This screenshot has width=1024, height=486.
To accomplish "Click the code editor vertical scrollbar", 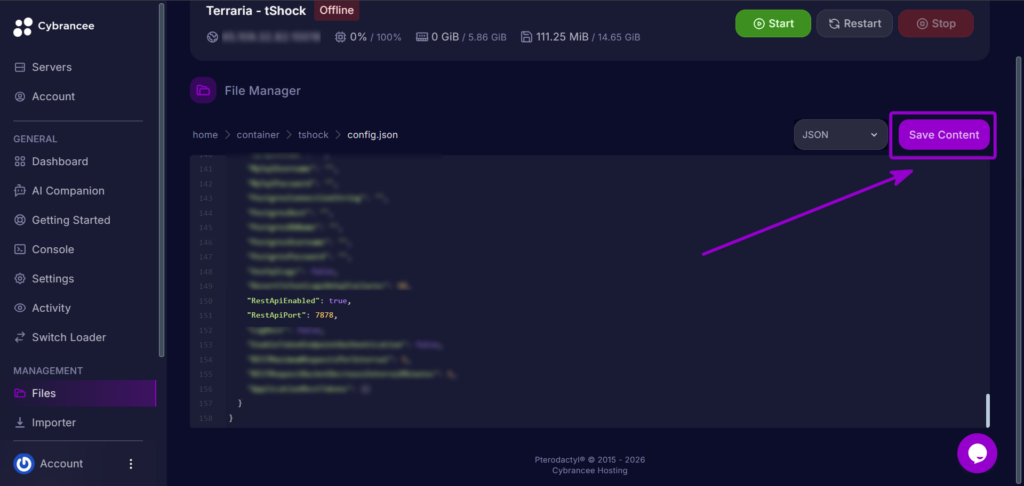I will coord(987,410).
